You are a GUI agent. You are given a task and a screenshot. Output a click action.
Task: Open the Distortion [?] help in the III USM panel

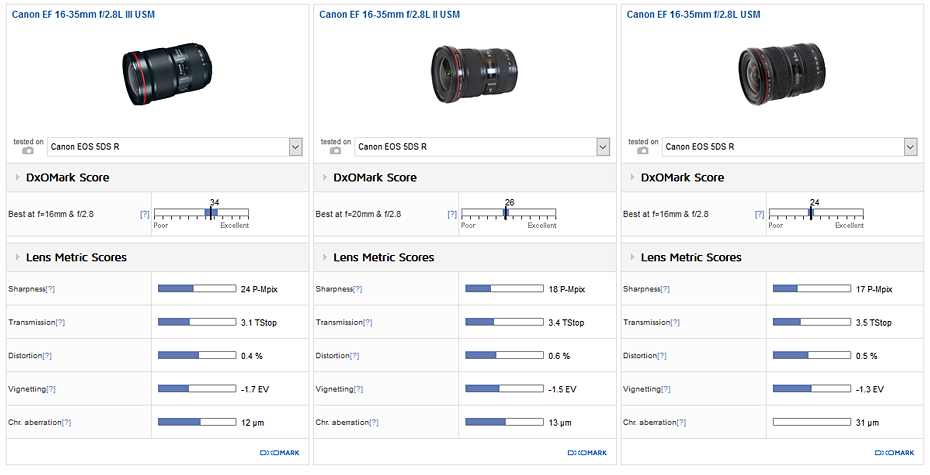pos(46,356)
